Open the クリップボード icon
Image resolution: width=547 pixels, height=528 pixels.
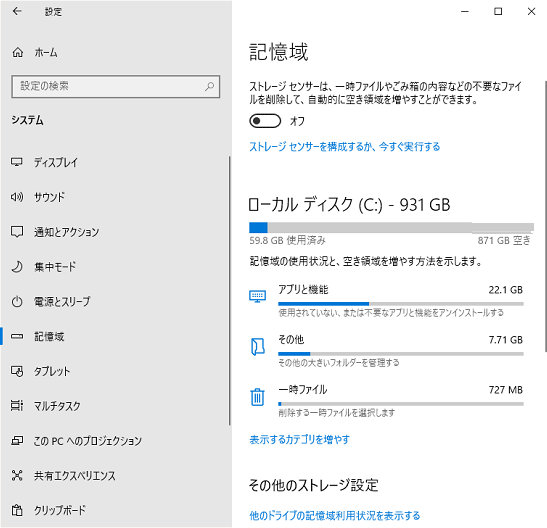pos(17,510)
